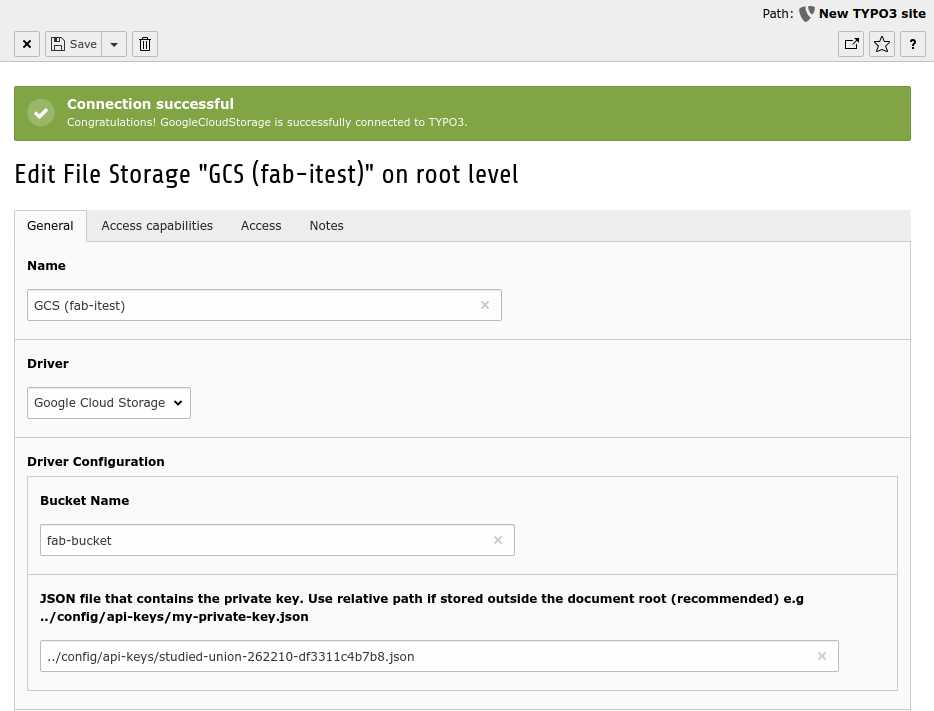Click the Edit File Storage page heading
Screen dimensions: 934x711
click(266, 174)
